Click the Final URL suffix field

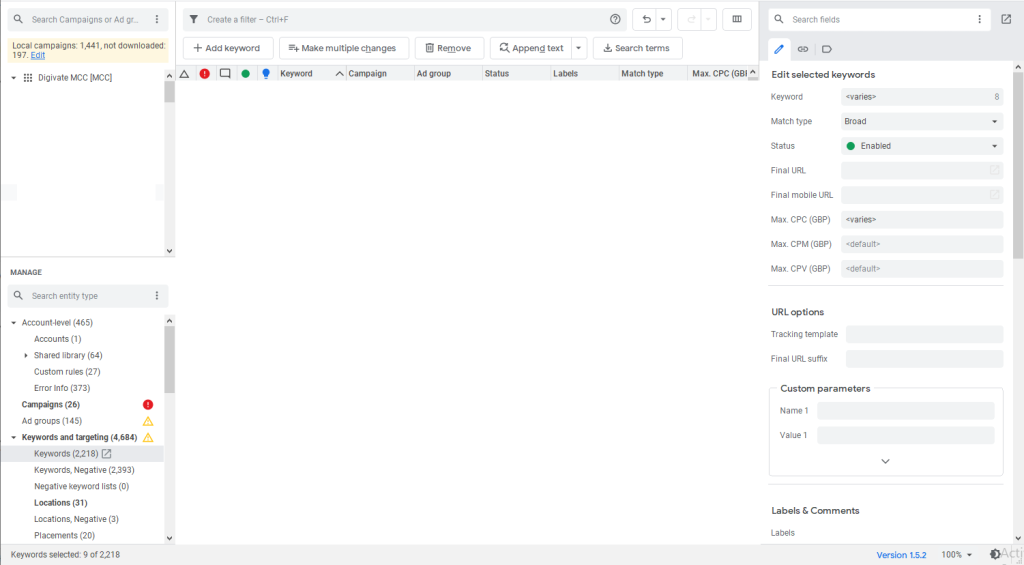click(924, 359)
